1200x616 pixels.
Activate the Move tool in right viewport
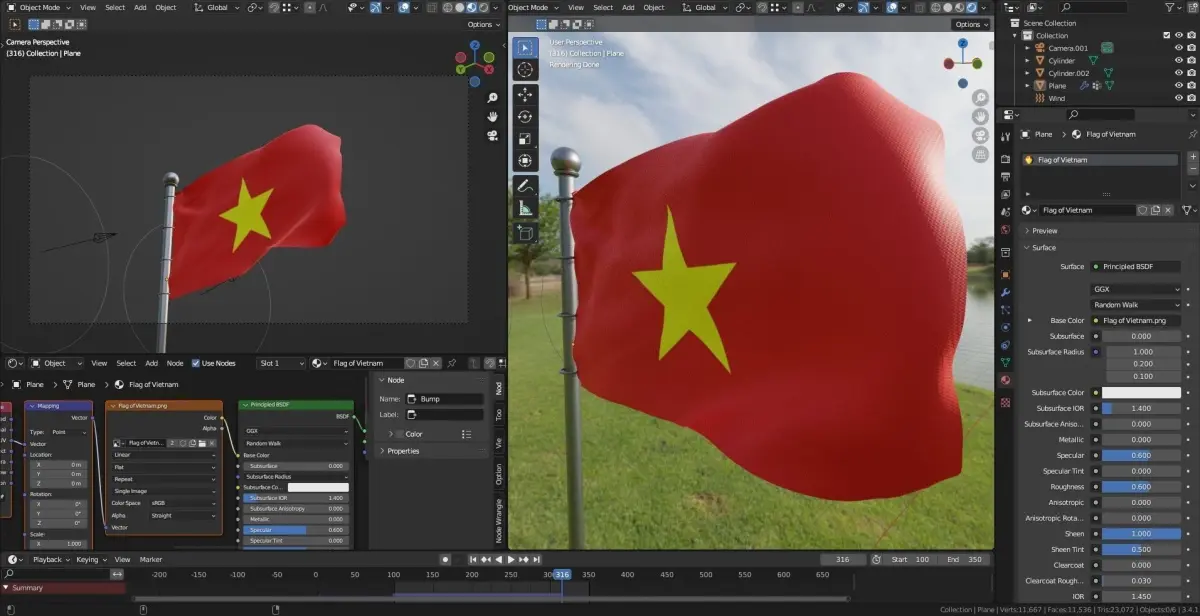pos(525,95)
